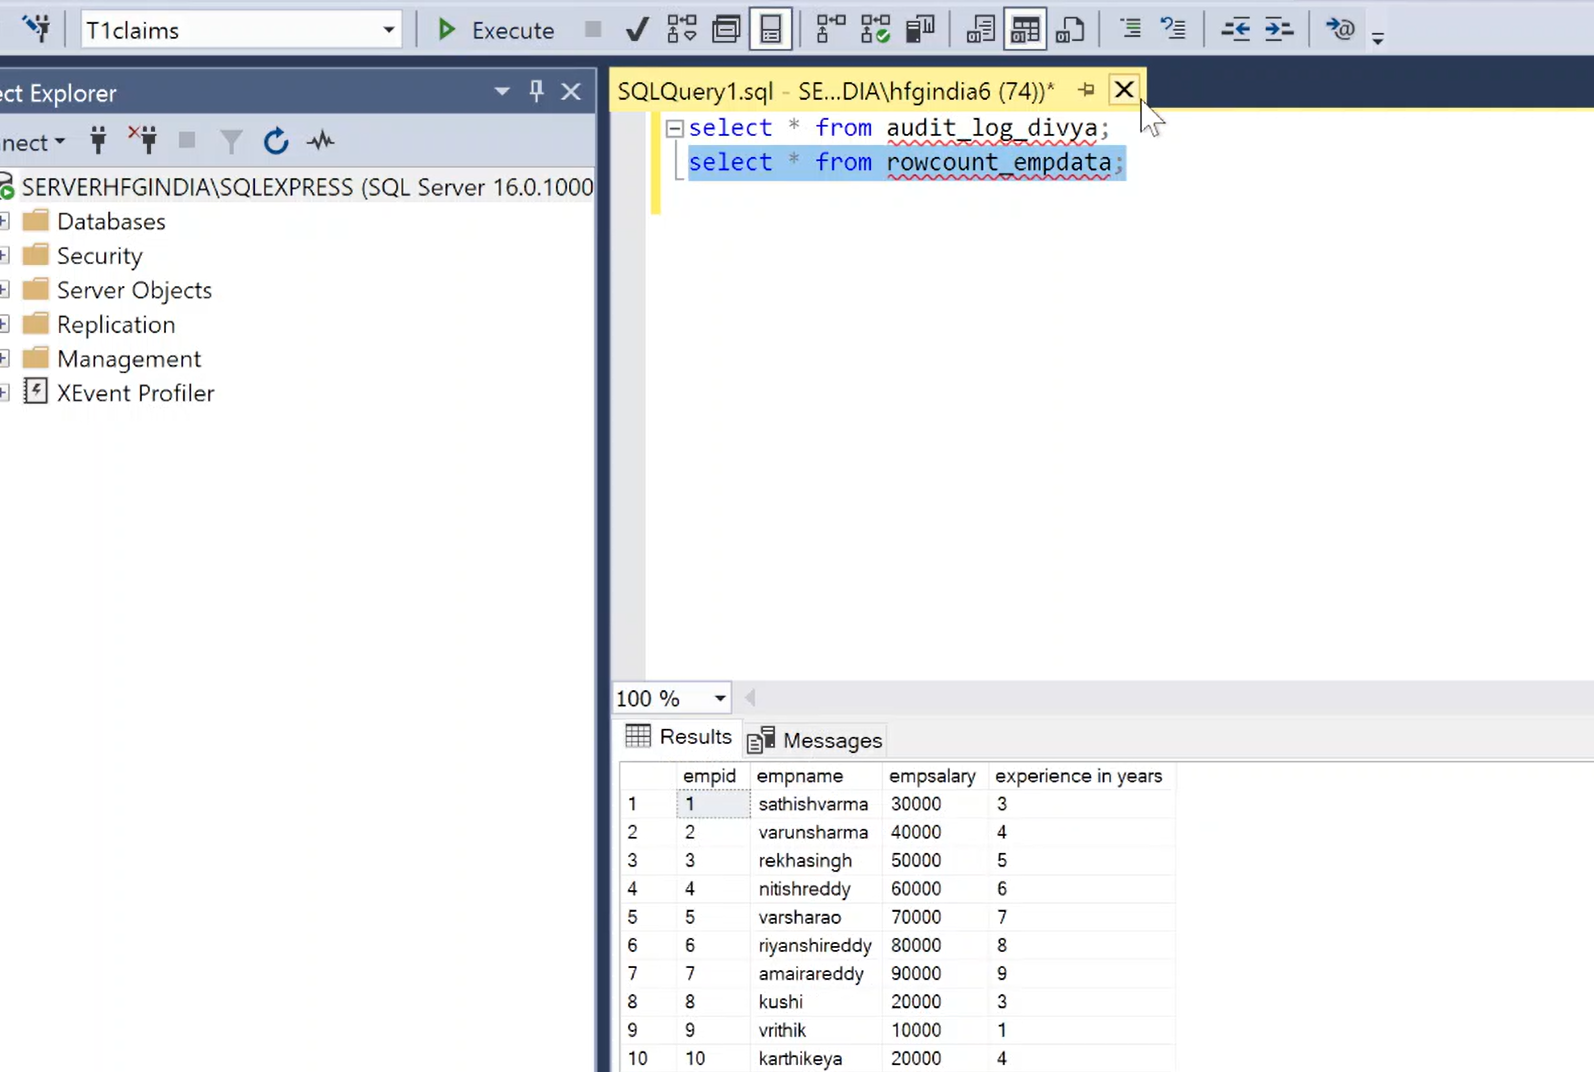The image size is (1594, 1072).
Task: Open the toolbar overflow options arrow
Action: coord(1378,38)
